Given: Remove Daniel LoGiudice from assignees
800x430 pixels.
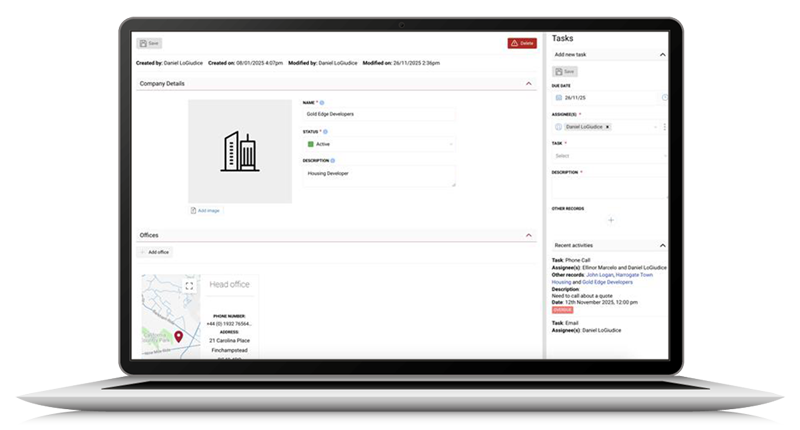Looking at the screenshot, I should click(x=607, y=127).
